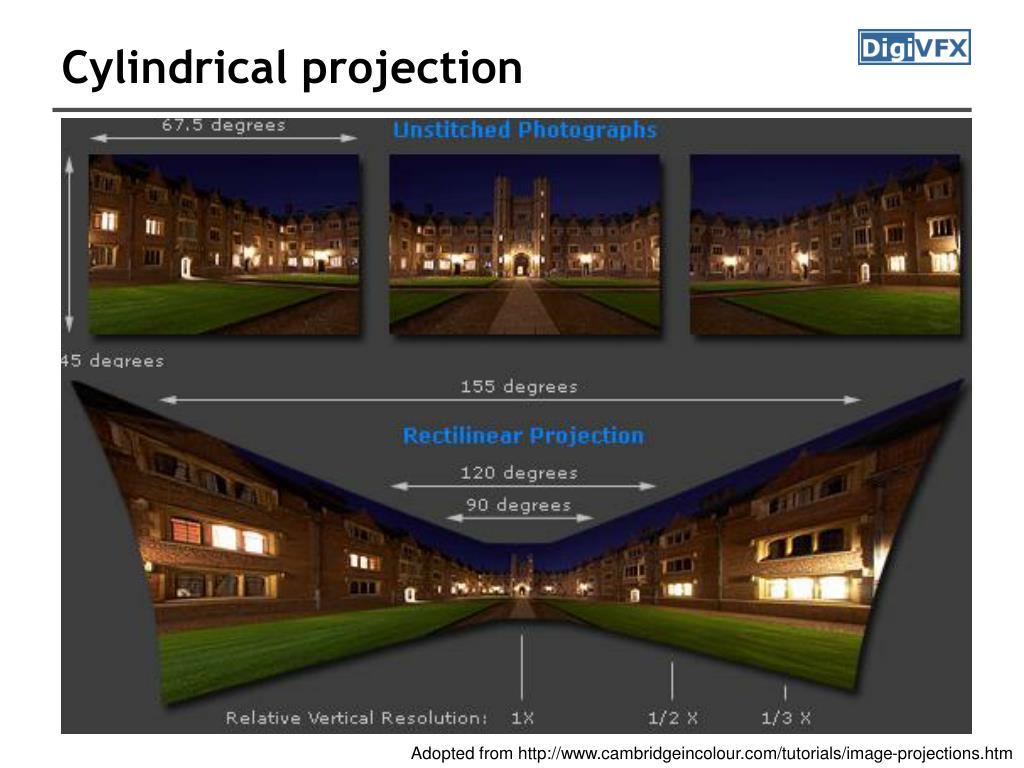
Task: Click the '90 degrees' label
Action: click(x=519, y=505)
